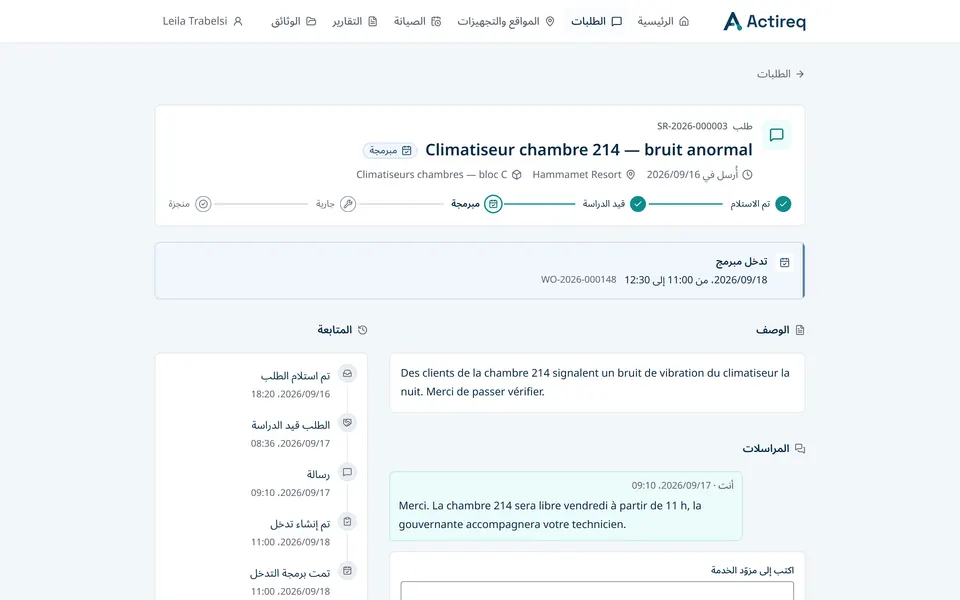Click the clipboard icon for تم إنشاء تدخل
Screen dimensions: 960x600
[347, 522]
